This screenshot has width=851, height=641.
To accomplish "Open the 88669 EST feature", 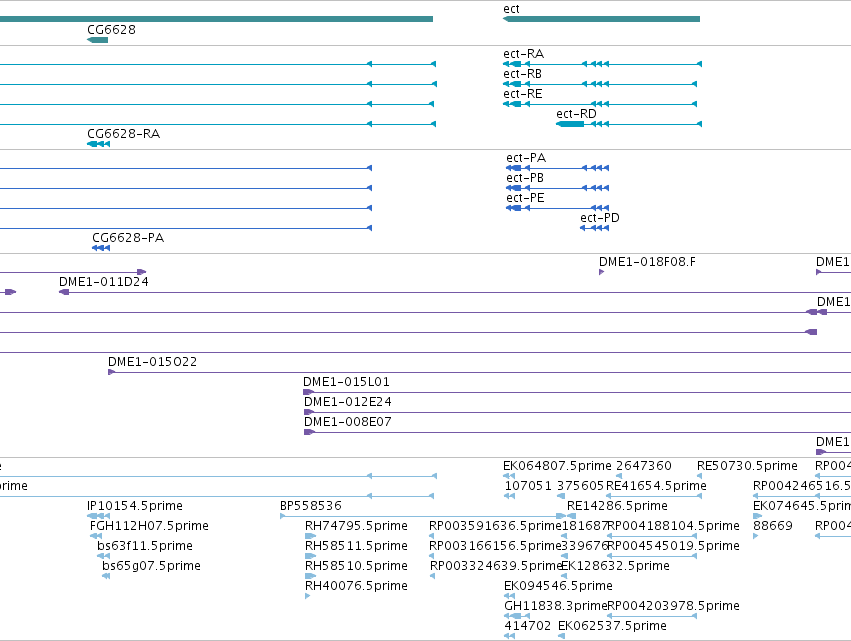I will (755, 536).
